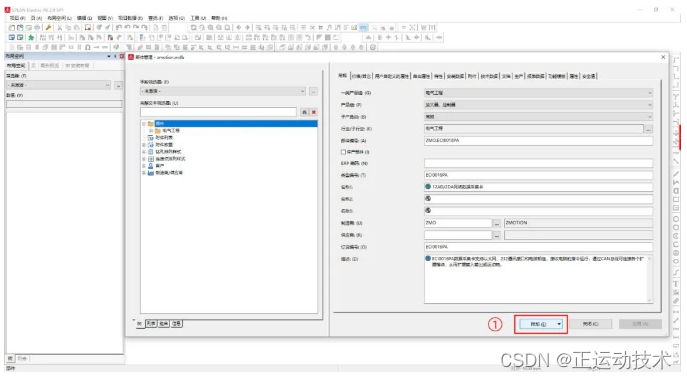
Task: Click the globe language icon in the 名称2 field
Action: click(428, 198)
